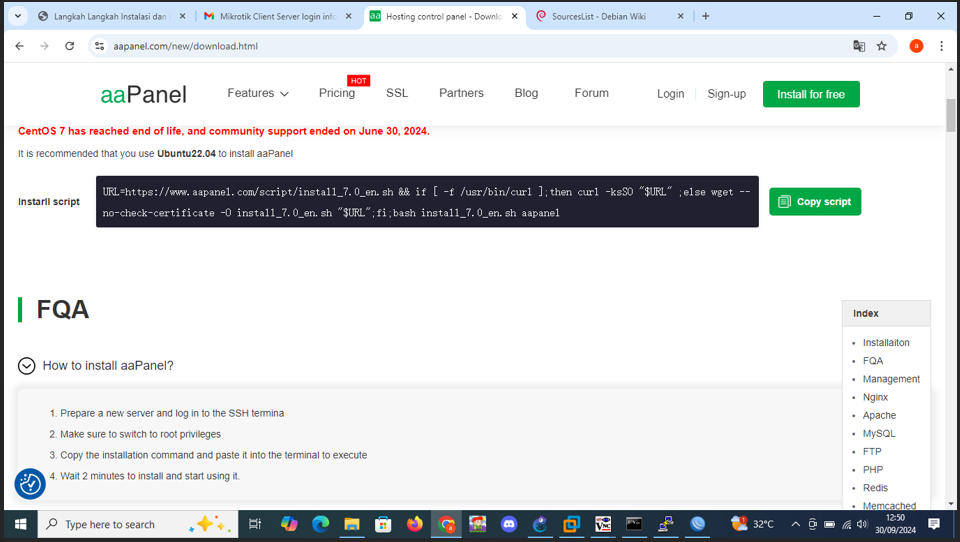
Task: Open SSL menu item
Action: [x=397, y=93]
